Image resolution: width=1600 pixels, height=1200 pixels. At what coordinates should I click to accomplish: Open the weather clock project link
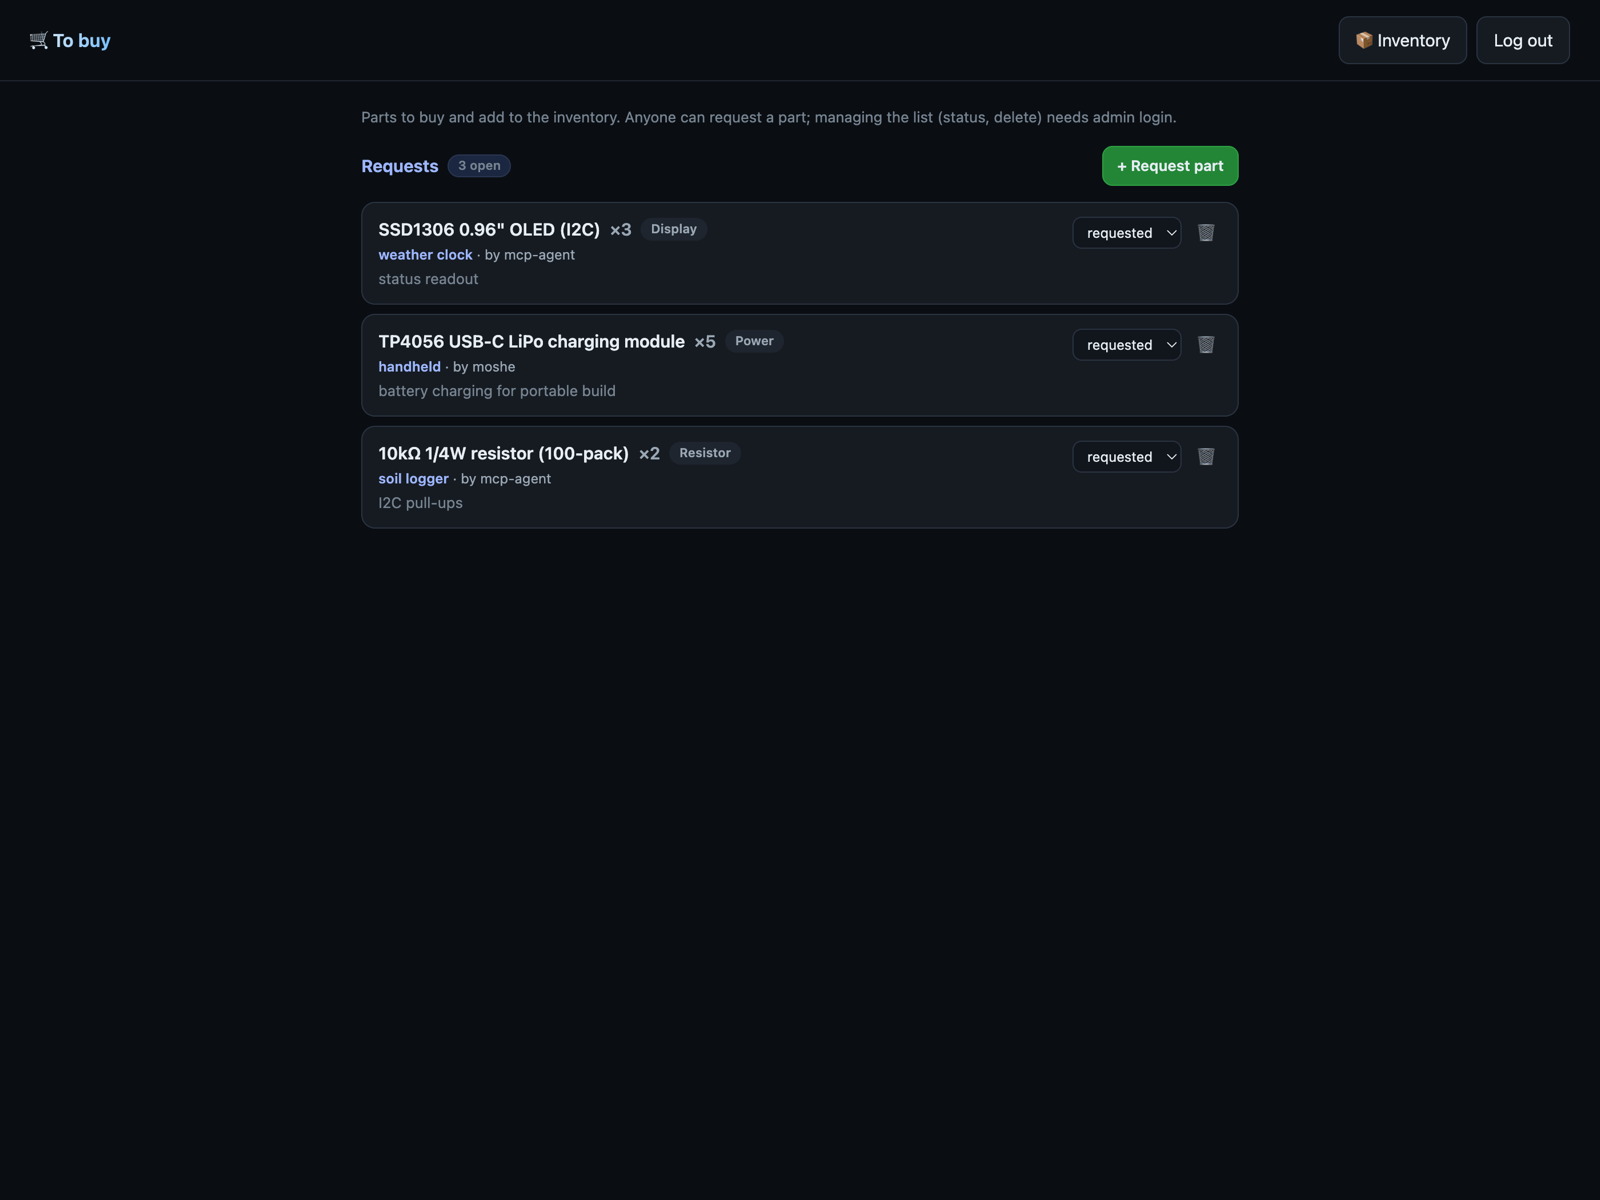click(x=425, y=255)
